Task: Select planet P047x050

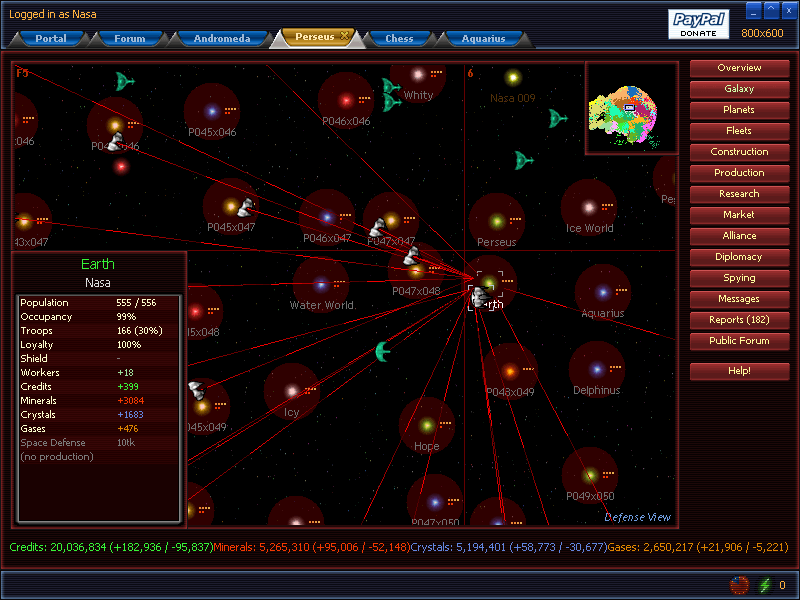Action: [435, 503]
